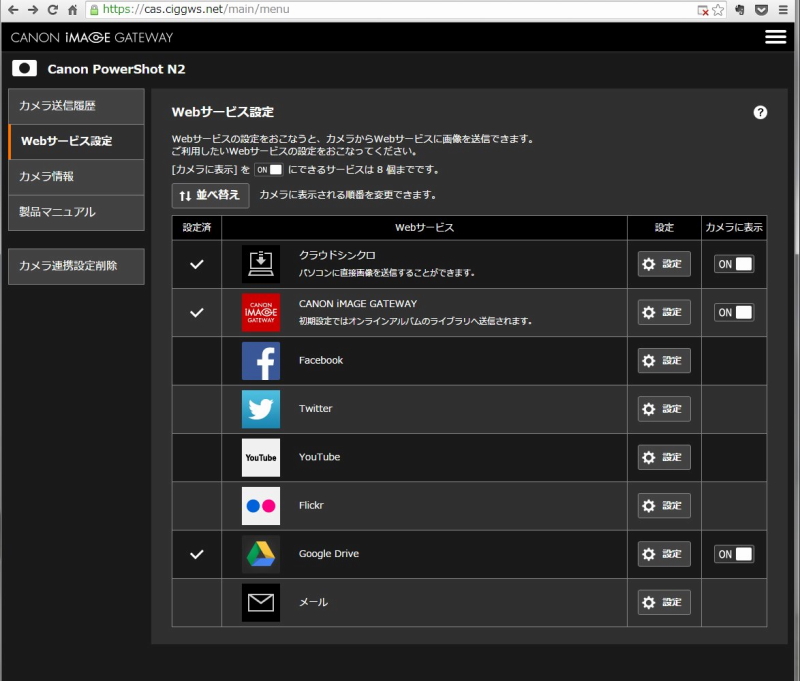
Task: Select Webサービス設定 in sidebar
Action: pyautogui.click(x=77, y=141)
